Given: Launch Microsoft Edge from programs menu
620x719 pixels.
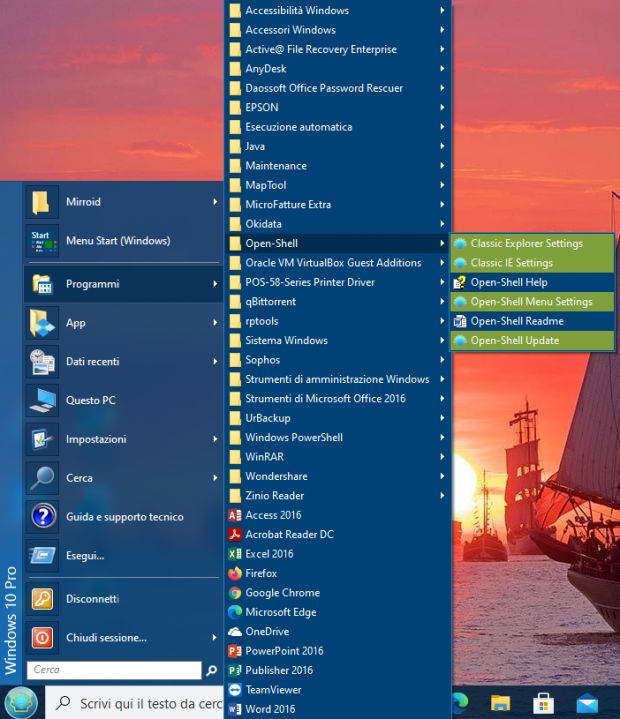Looking at the screenshot, I should (338, 612).
